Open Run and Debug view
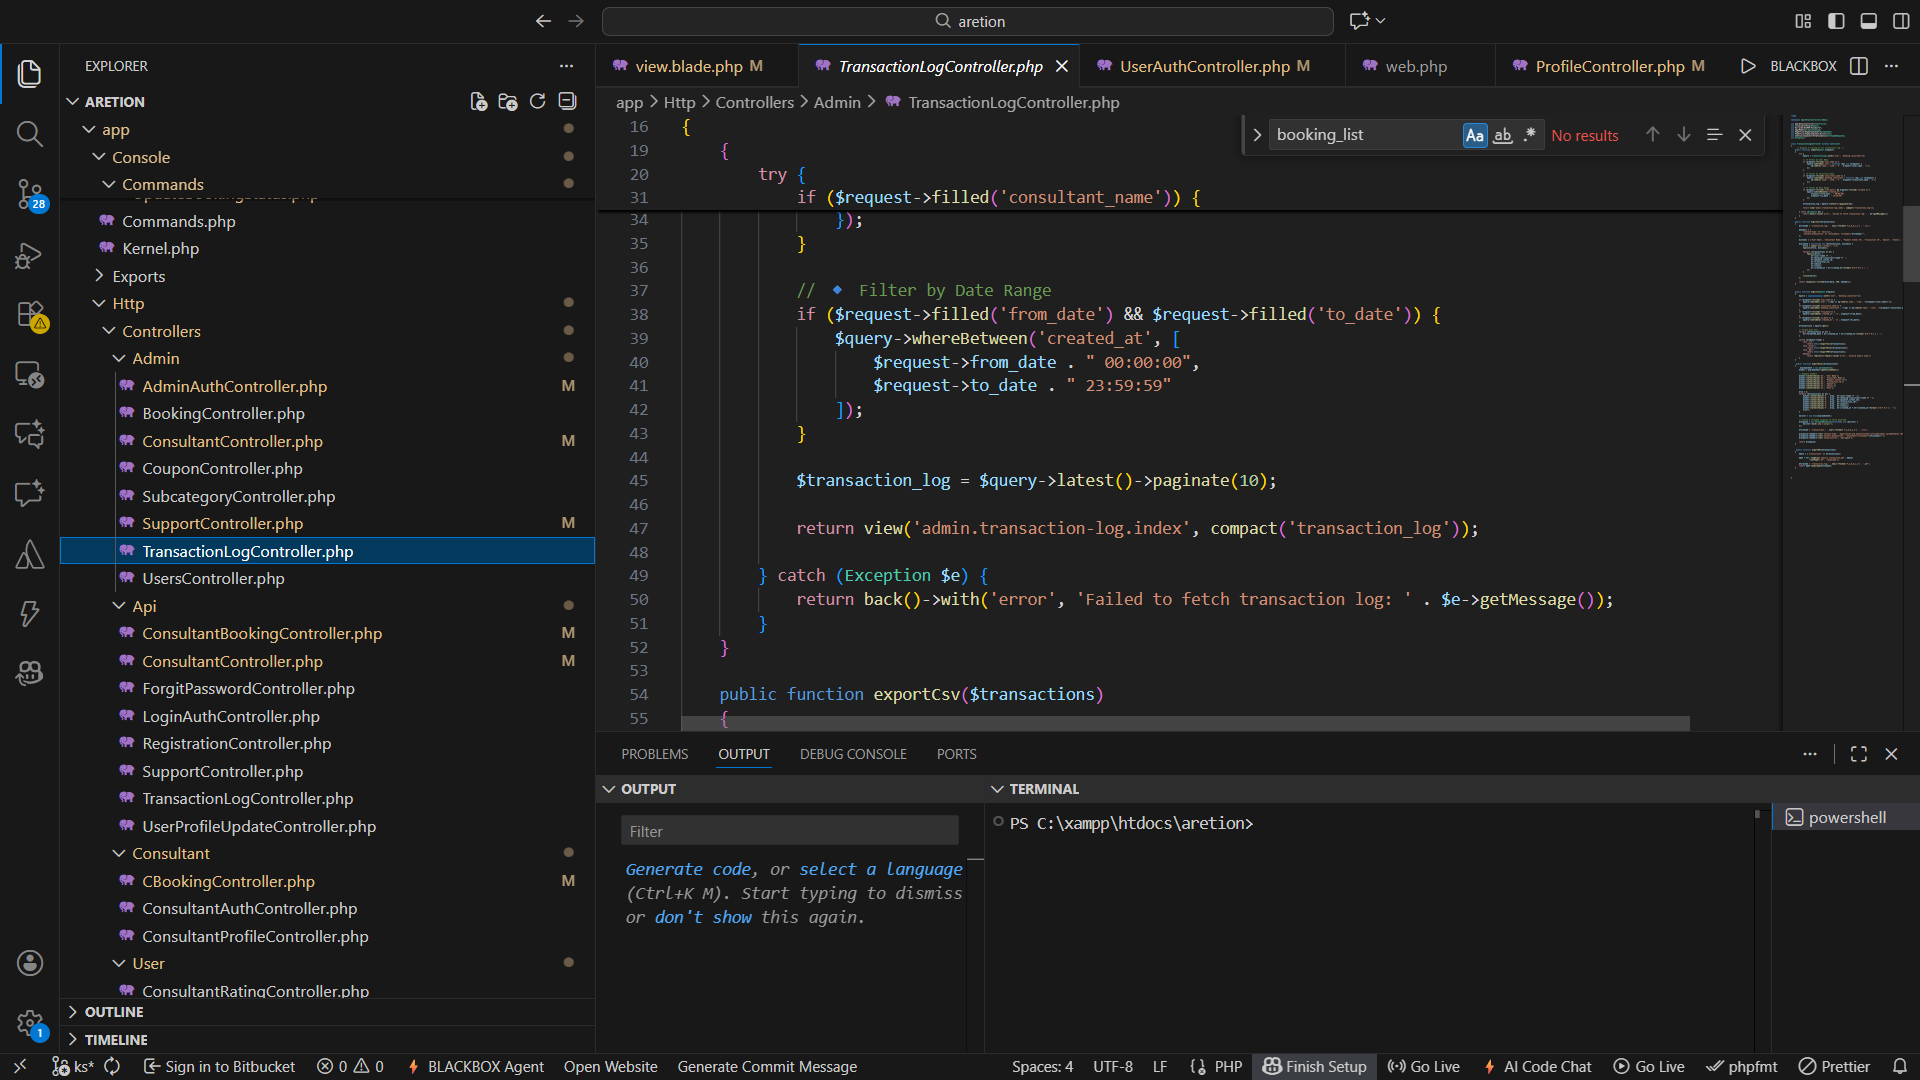Screen dimensions: 1920x1080 [29, 255]
